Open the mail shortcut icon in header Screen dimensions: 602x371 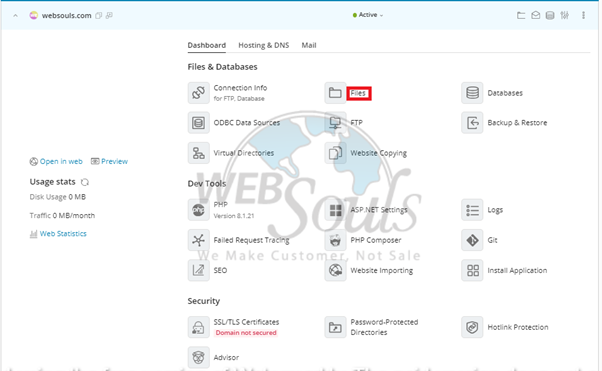click(536, 15)
